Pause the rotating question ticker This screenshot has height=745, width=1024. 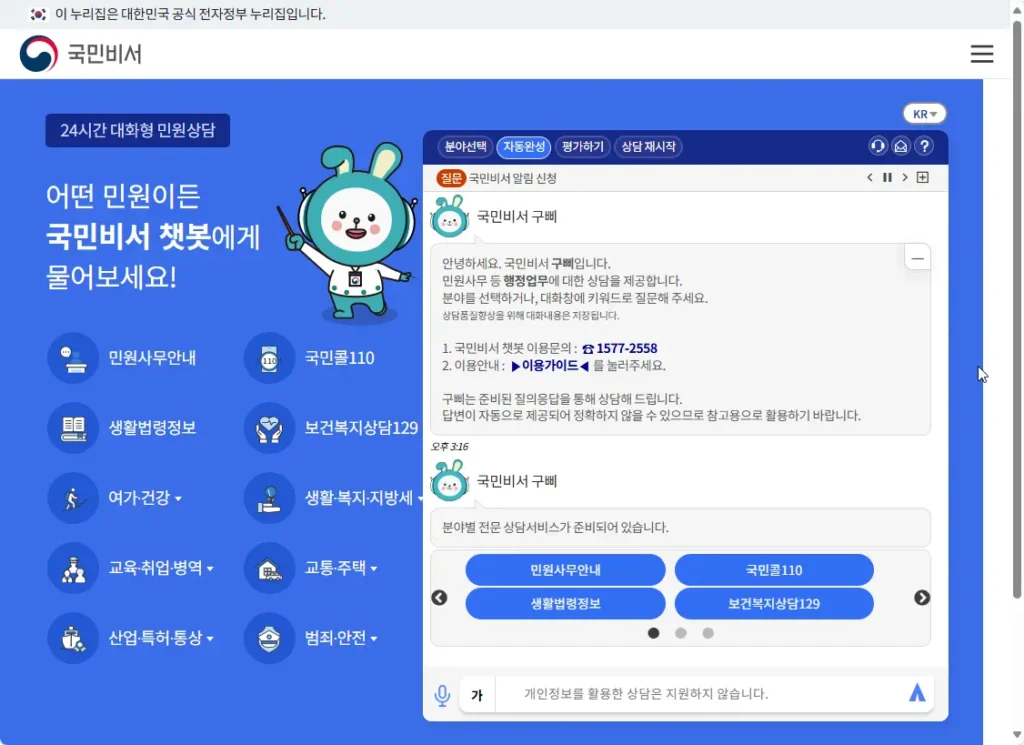pyautogui.click(x=886, y=178)
